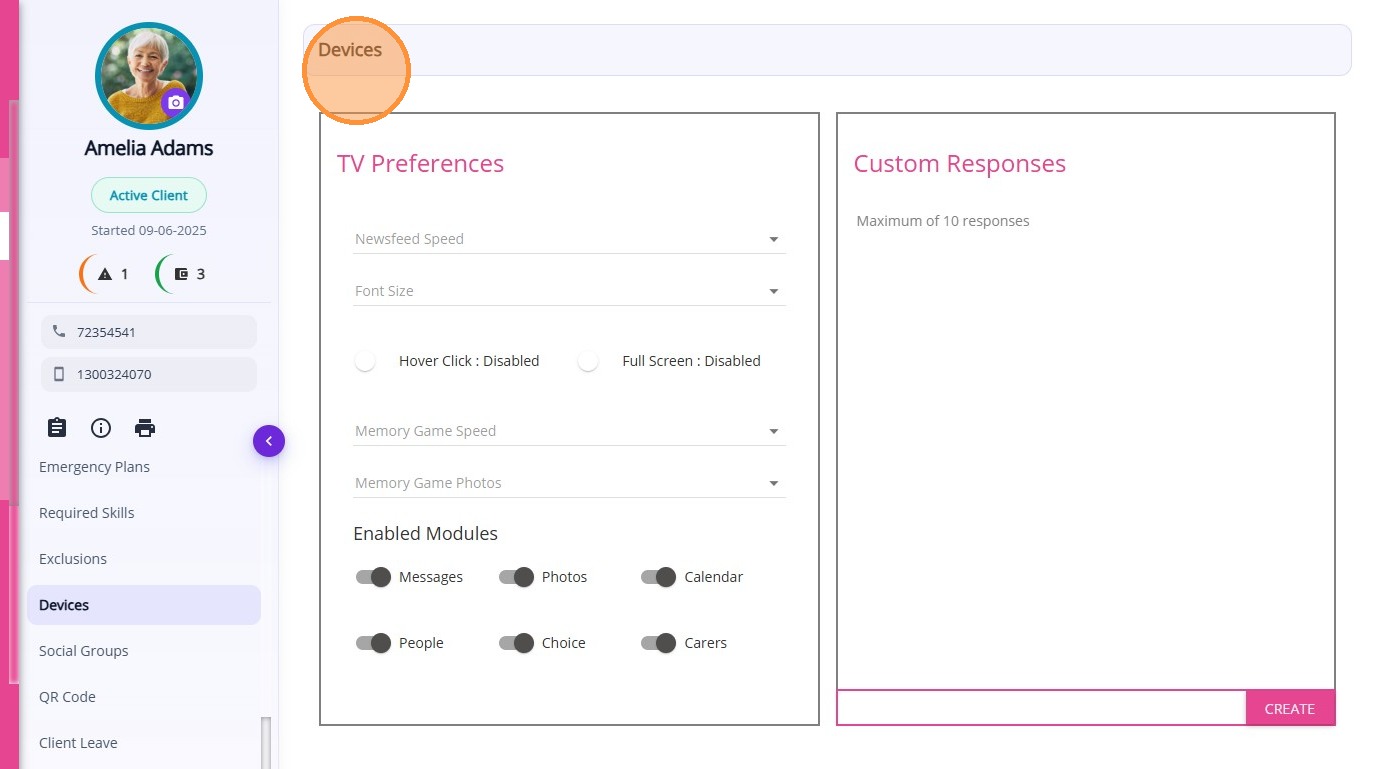Click the info circle icon
The height and width of the screenshot is (769, 1376).
[101, 428]
